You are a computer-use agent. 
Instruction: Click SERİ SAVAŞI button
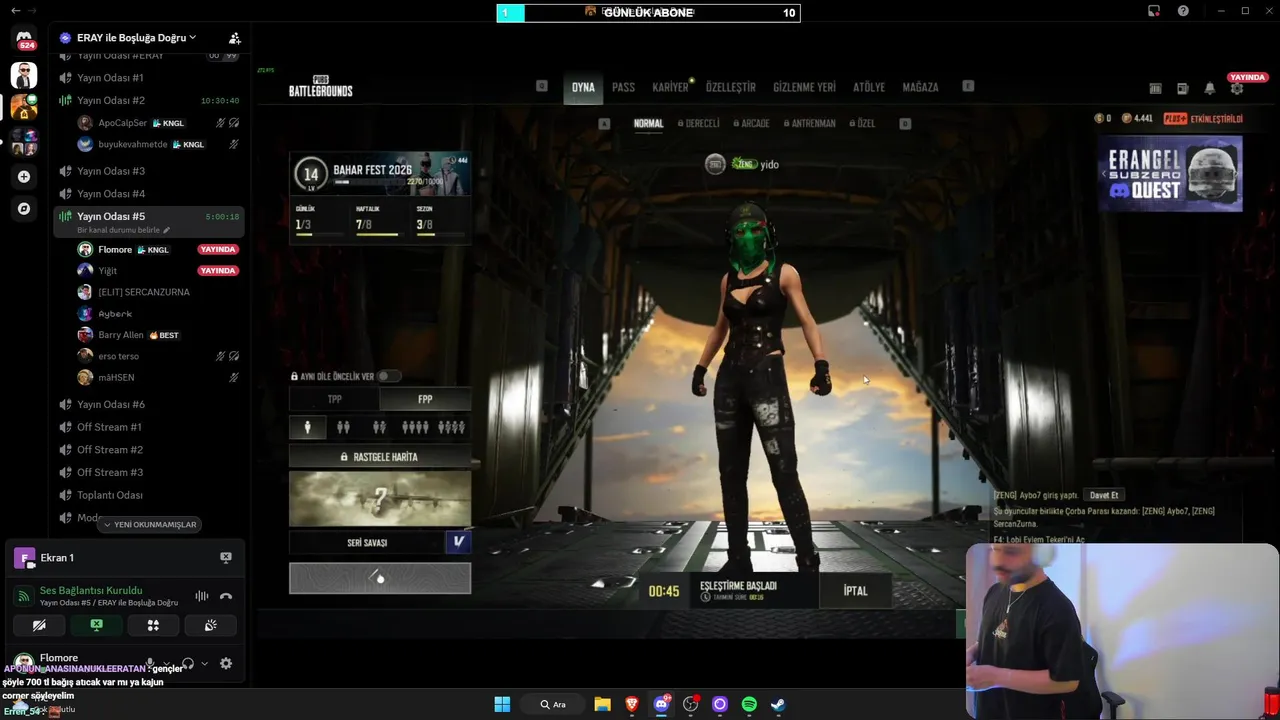tap(367, 542)
